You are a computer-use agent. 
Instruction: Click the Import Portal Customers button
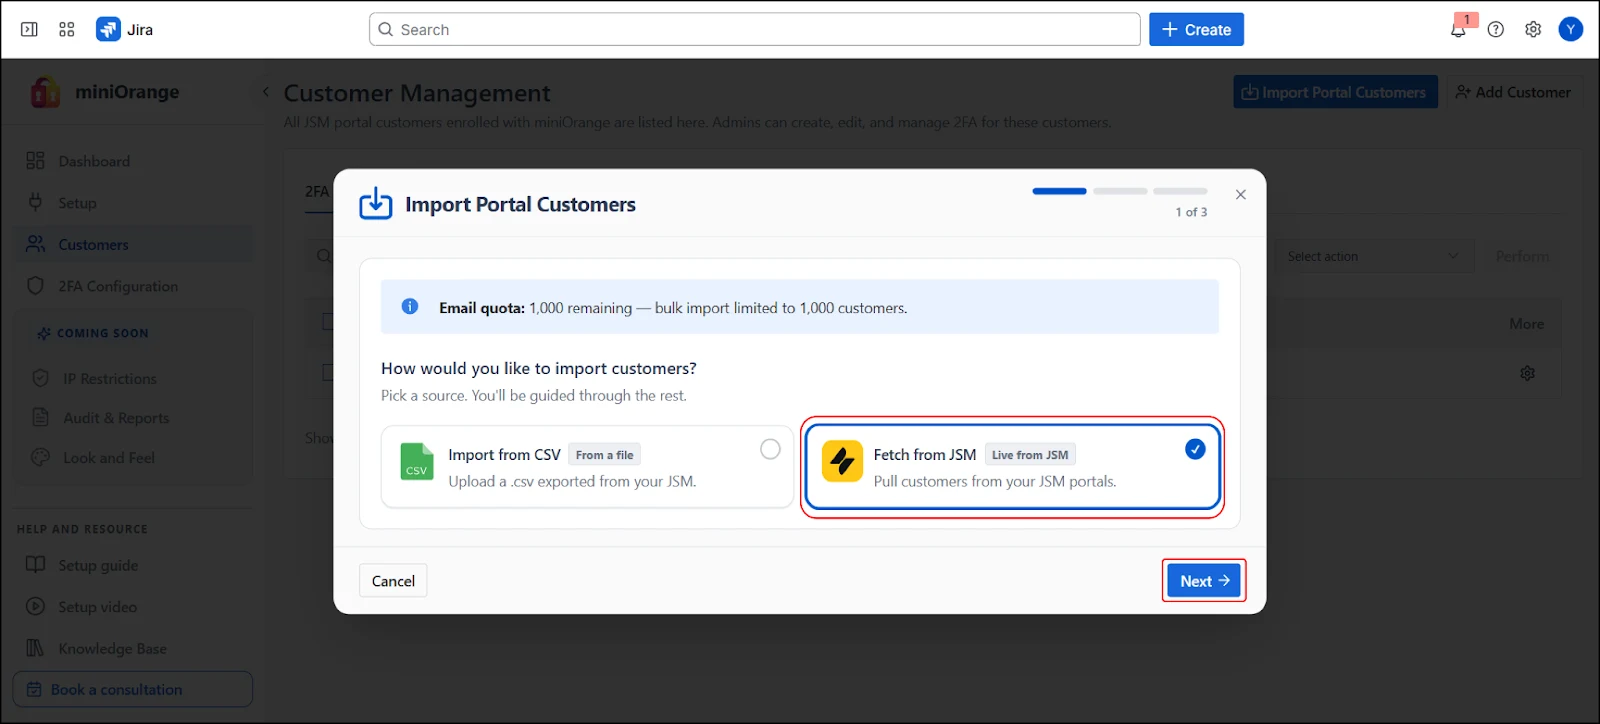pos(1335,92)
